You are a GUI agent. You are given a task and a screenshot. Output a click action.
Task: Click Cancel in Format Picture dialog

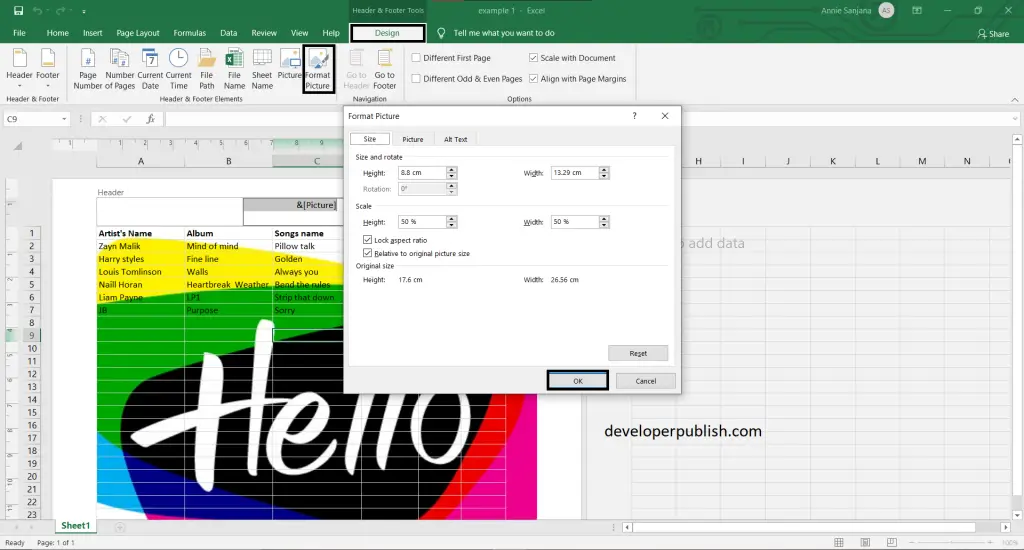click(x=645, y=381)
